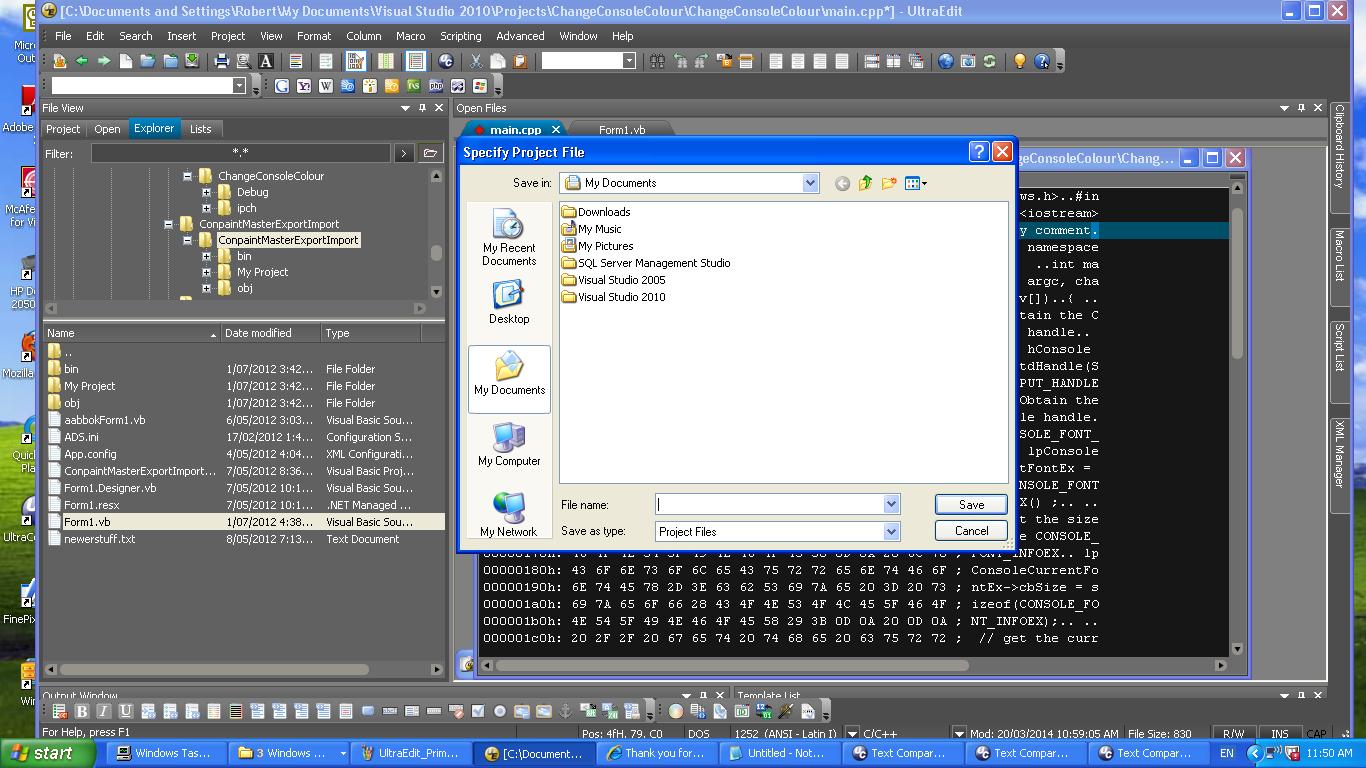
Task: Click the scissors Cut icon
Action: [x=476, y=61]
